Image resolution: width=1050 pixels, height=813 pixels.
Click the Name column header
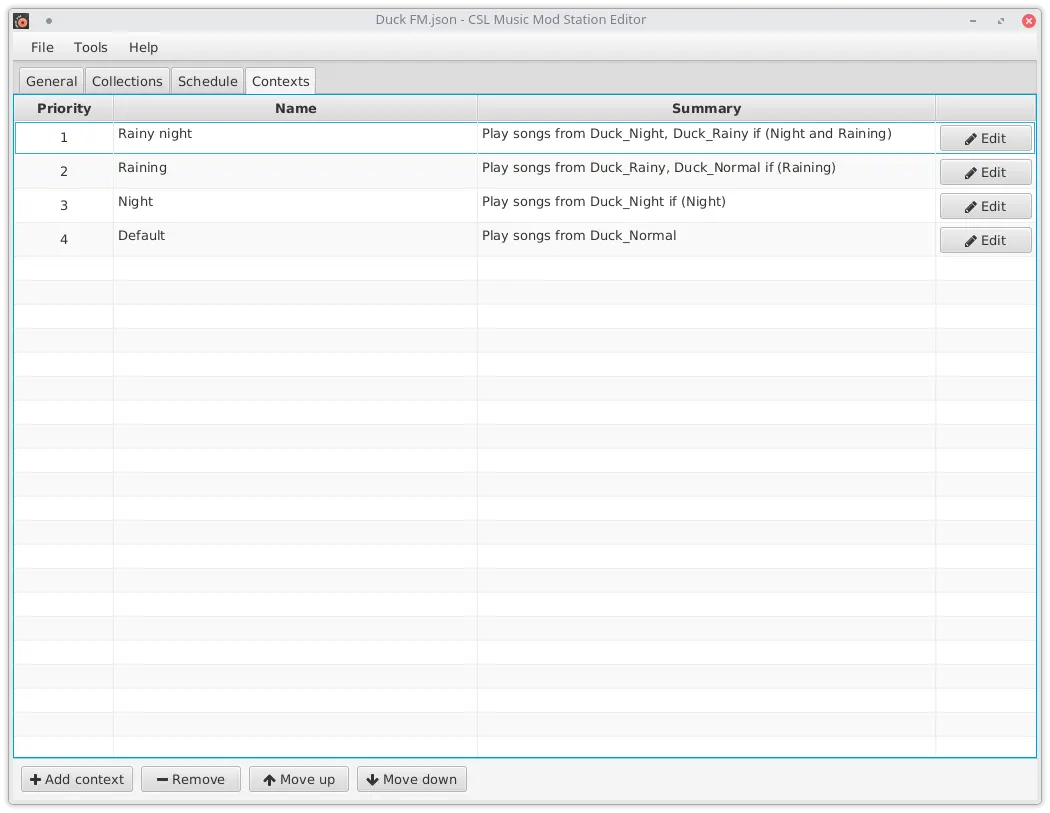point(295,108)
